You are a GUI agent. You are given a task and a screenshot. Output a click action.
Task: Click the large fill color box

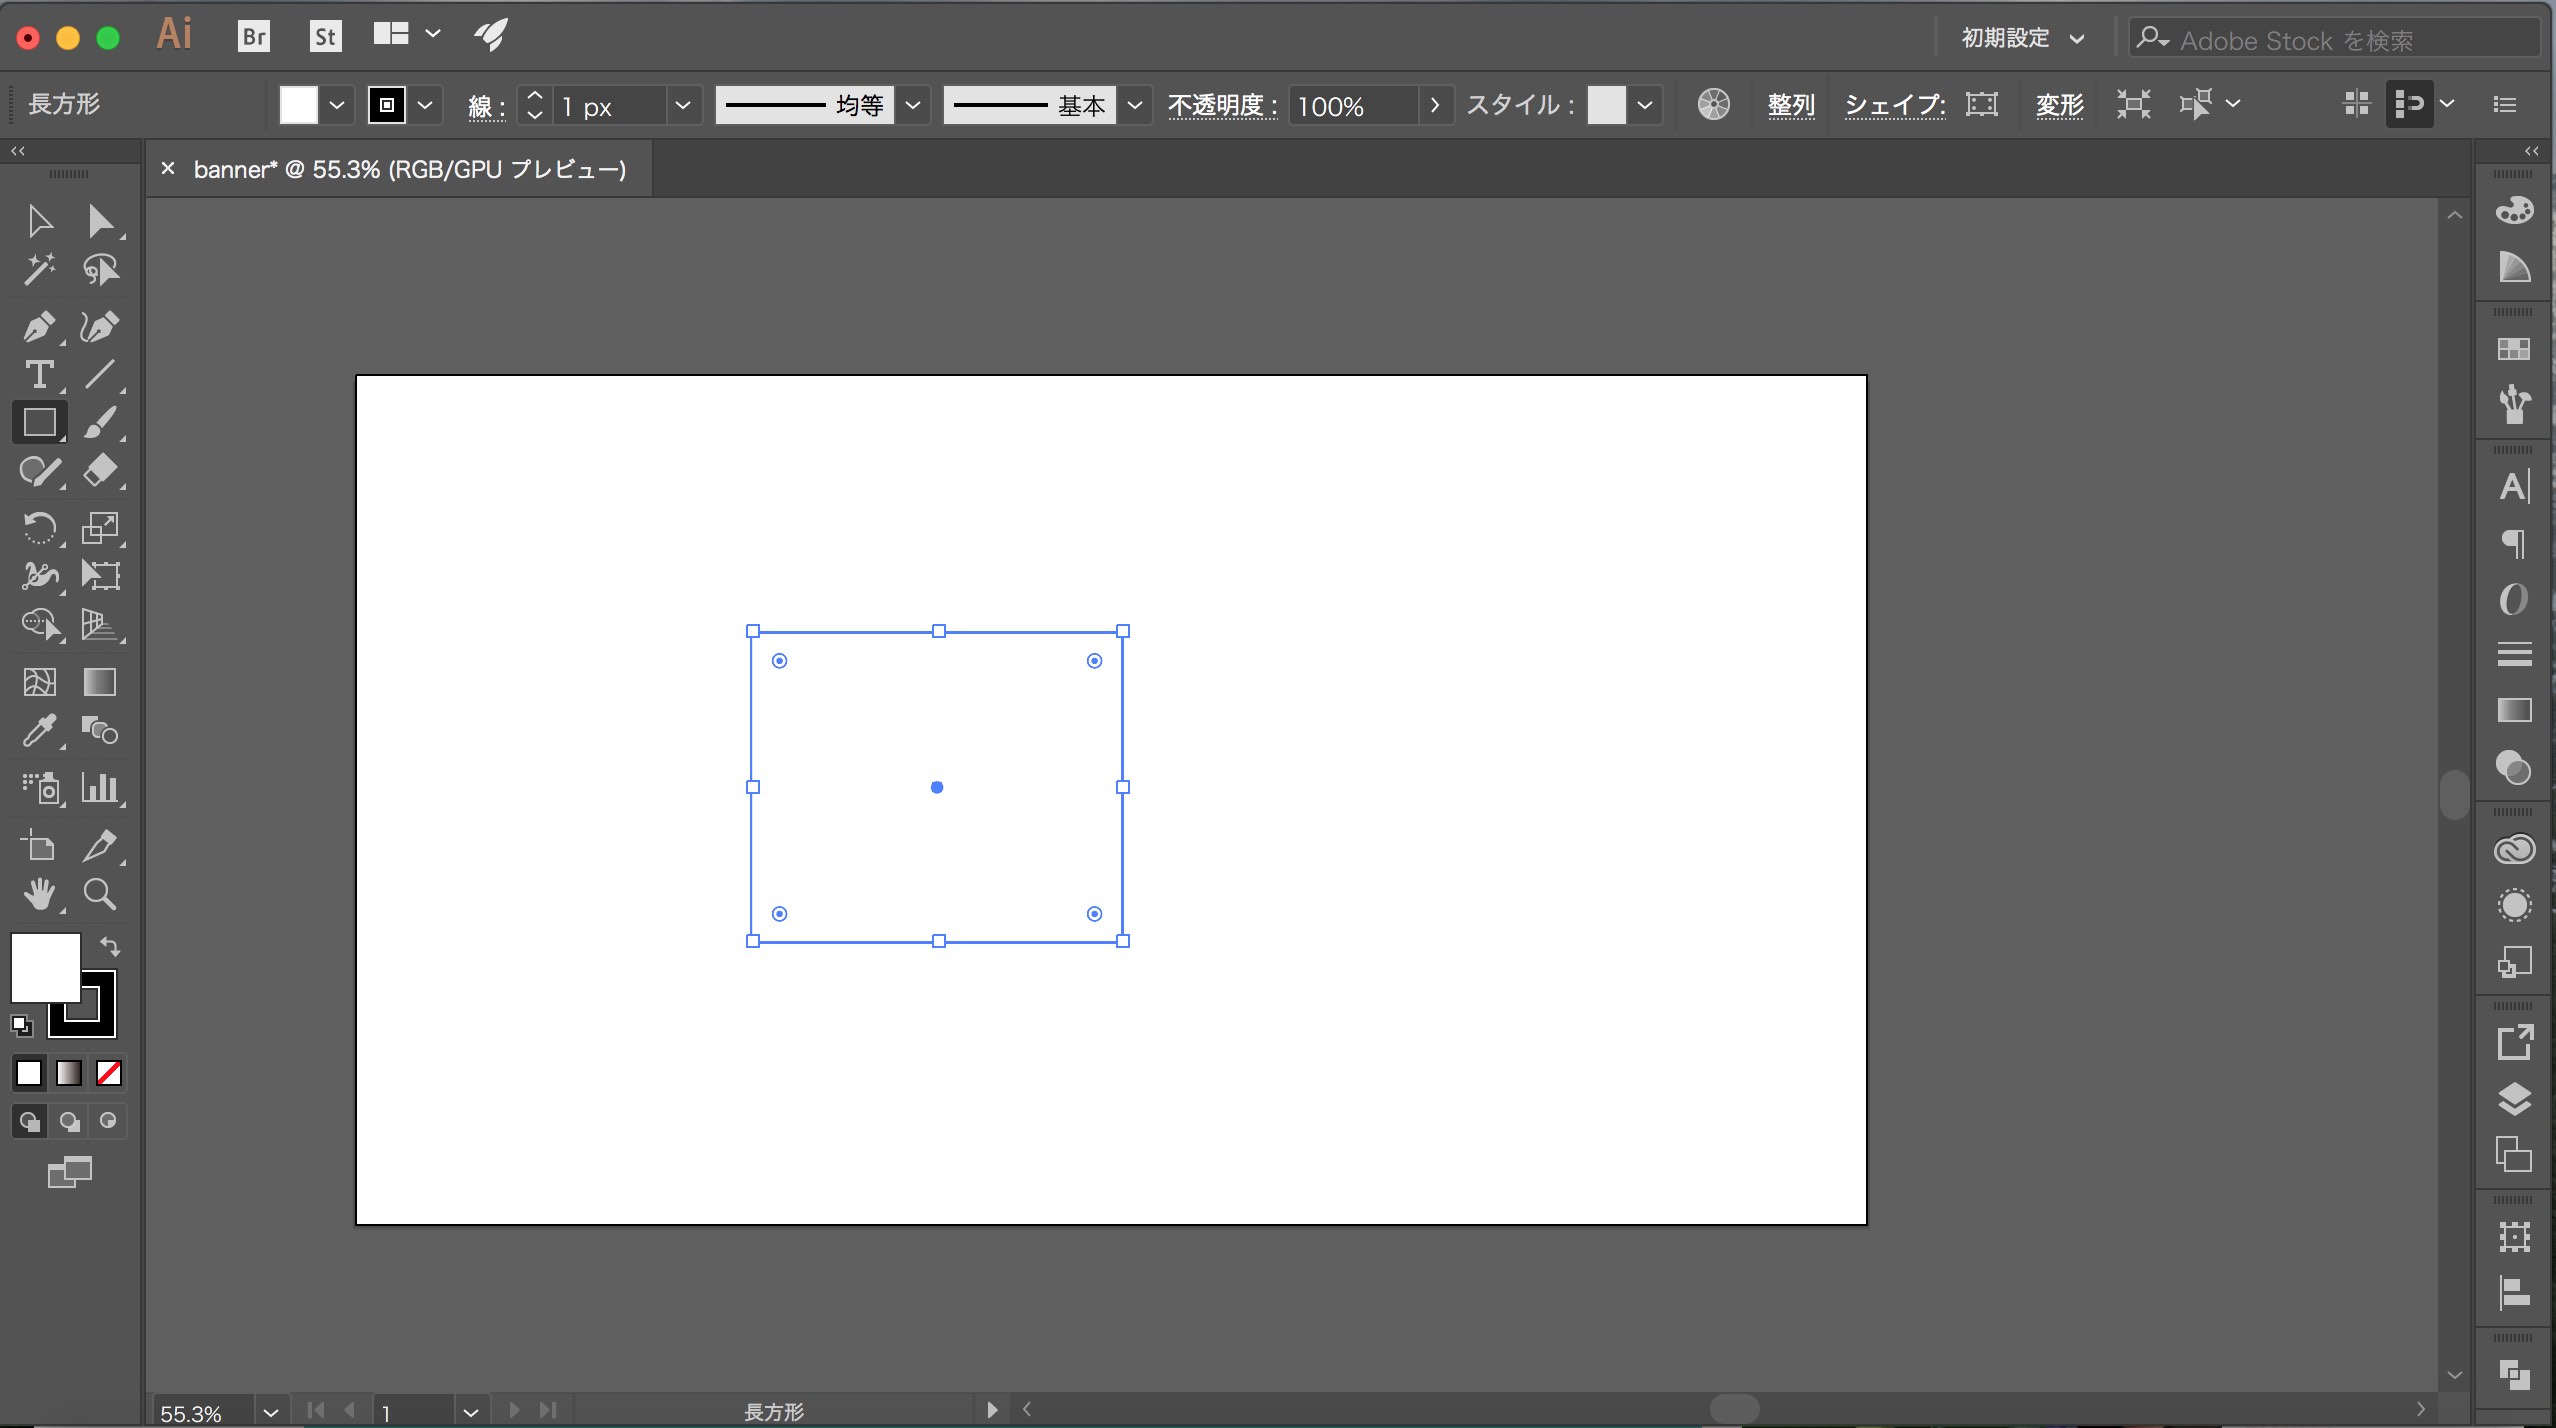coord(45,967)
